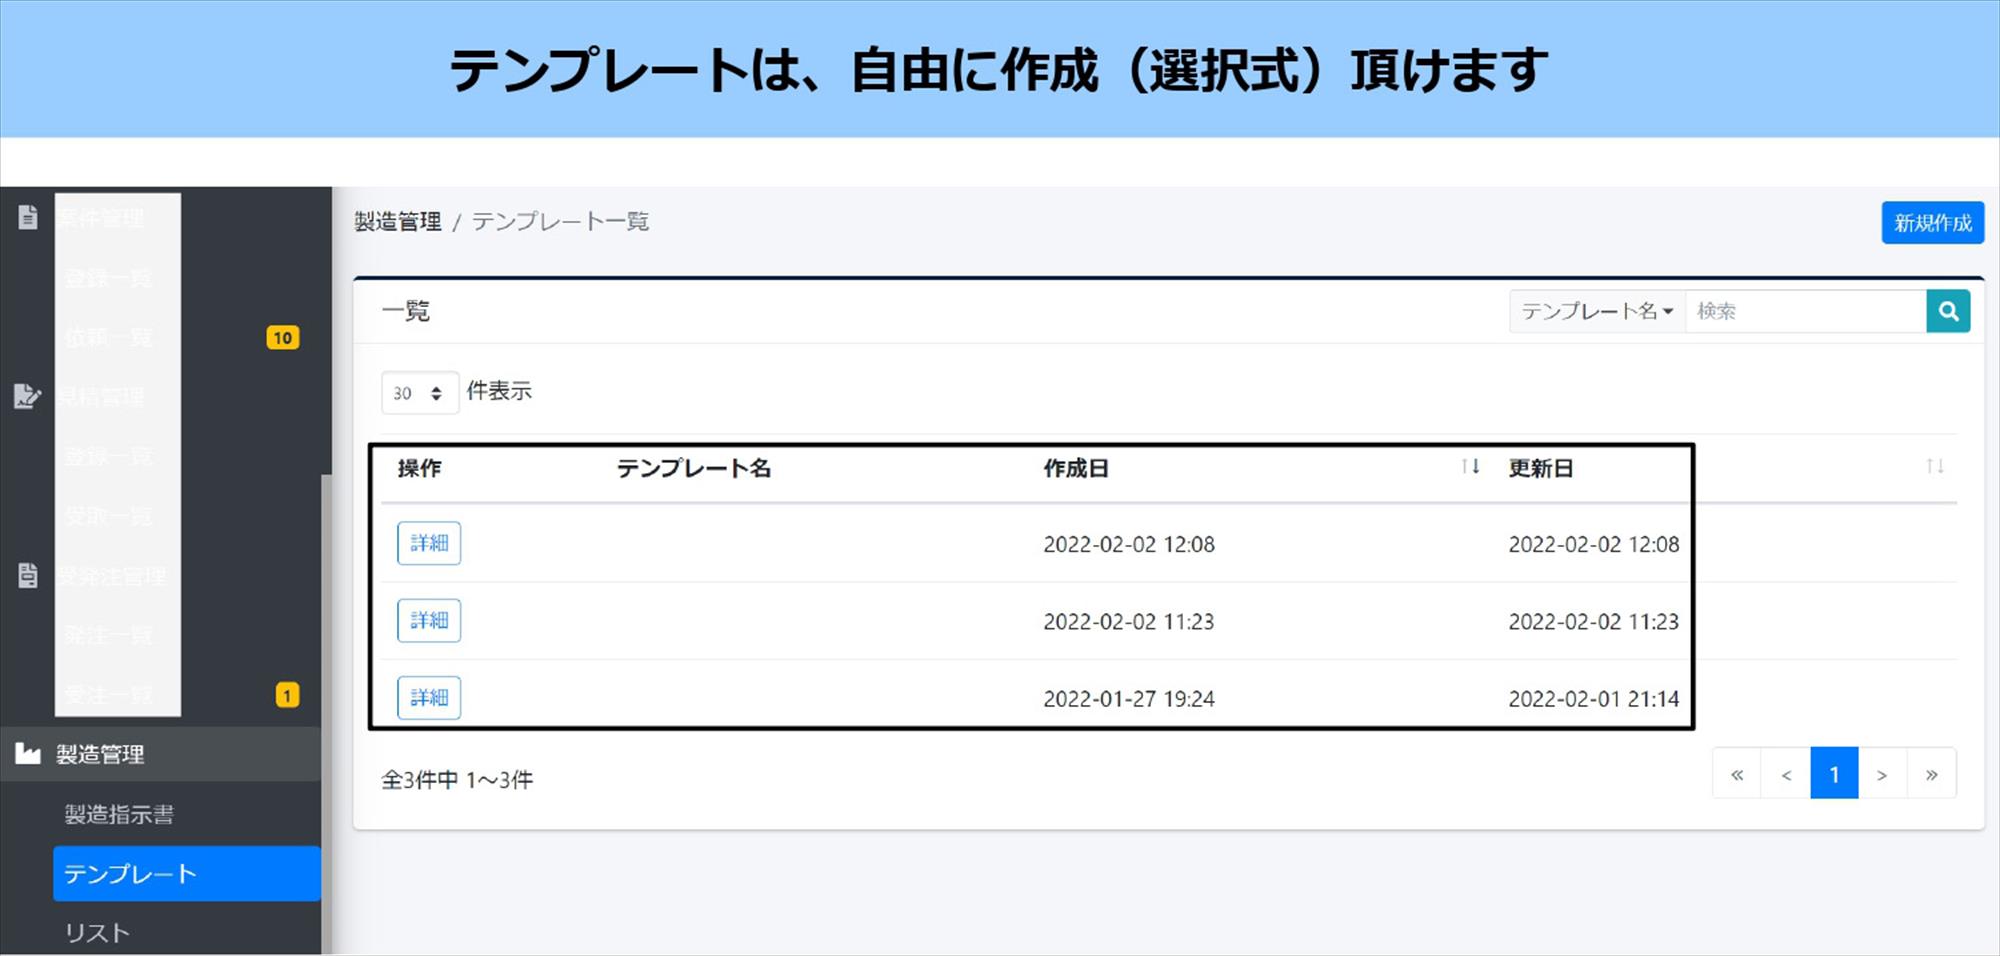Click the 検索 search input field

click(1806, 311)
